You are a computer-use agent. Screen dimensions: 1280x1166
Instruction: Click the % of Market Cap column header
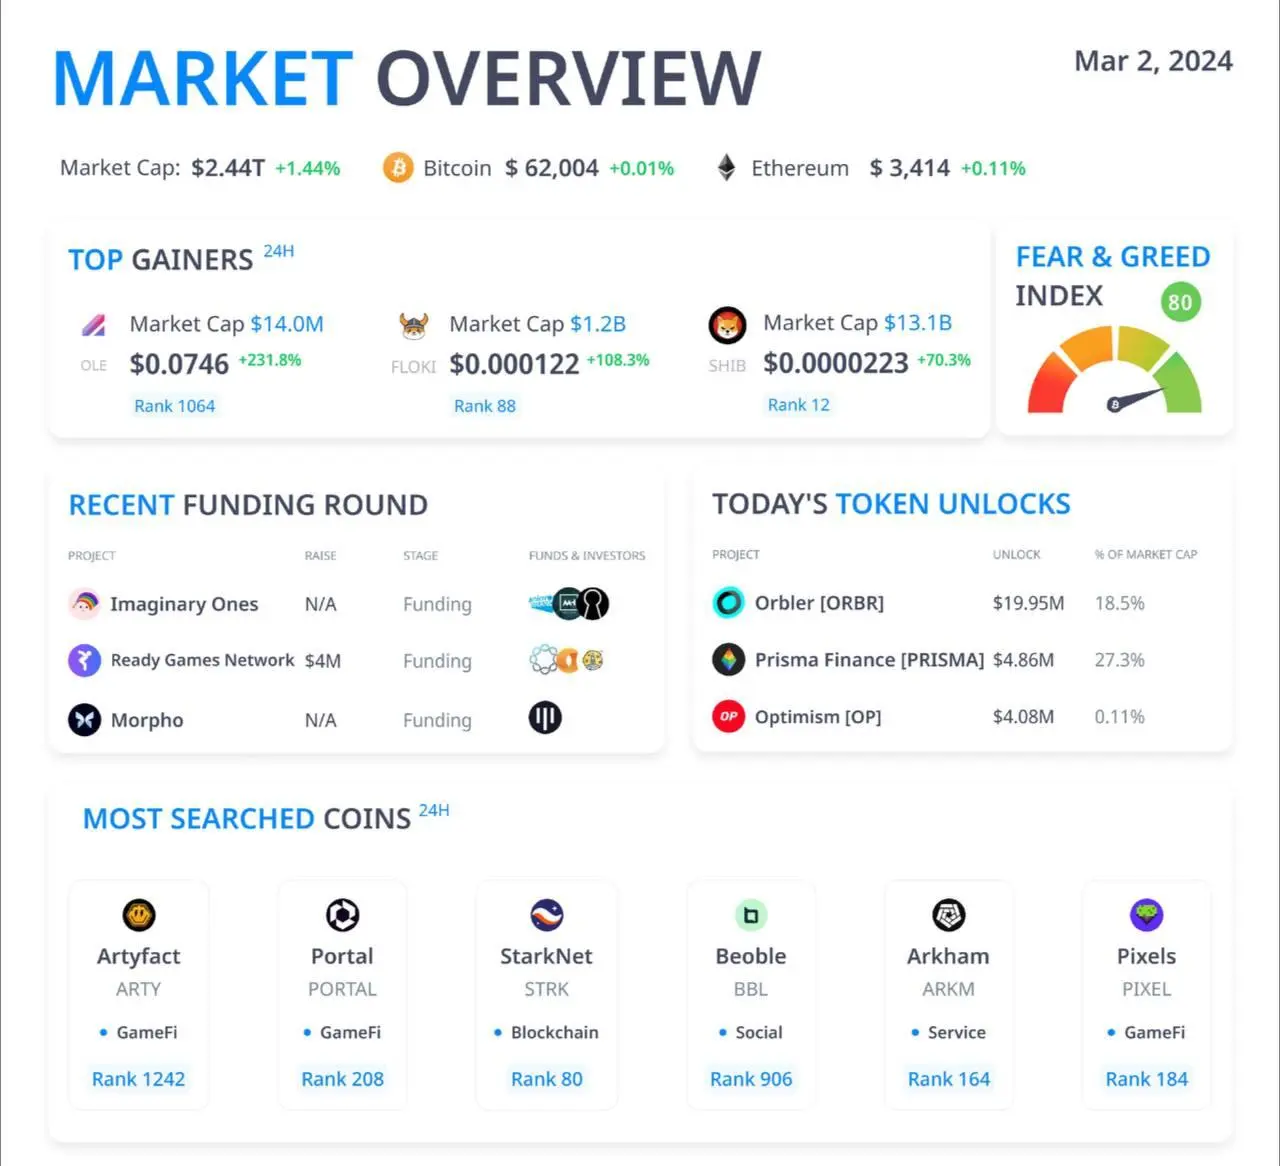(x=1146, y=555)
